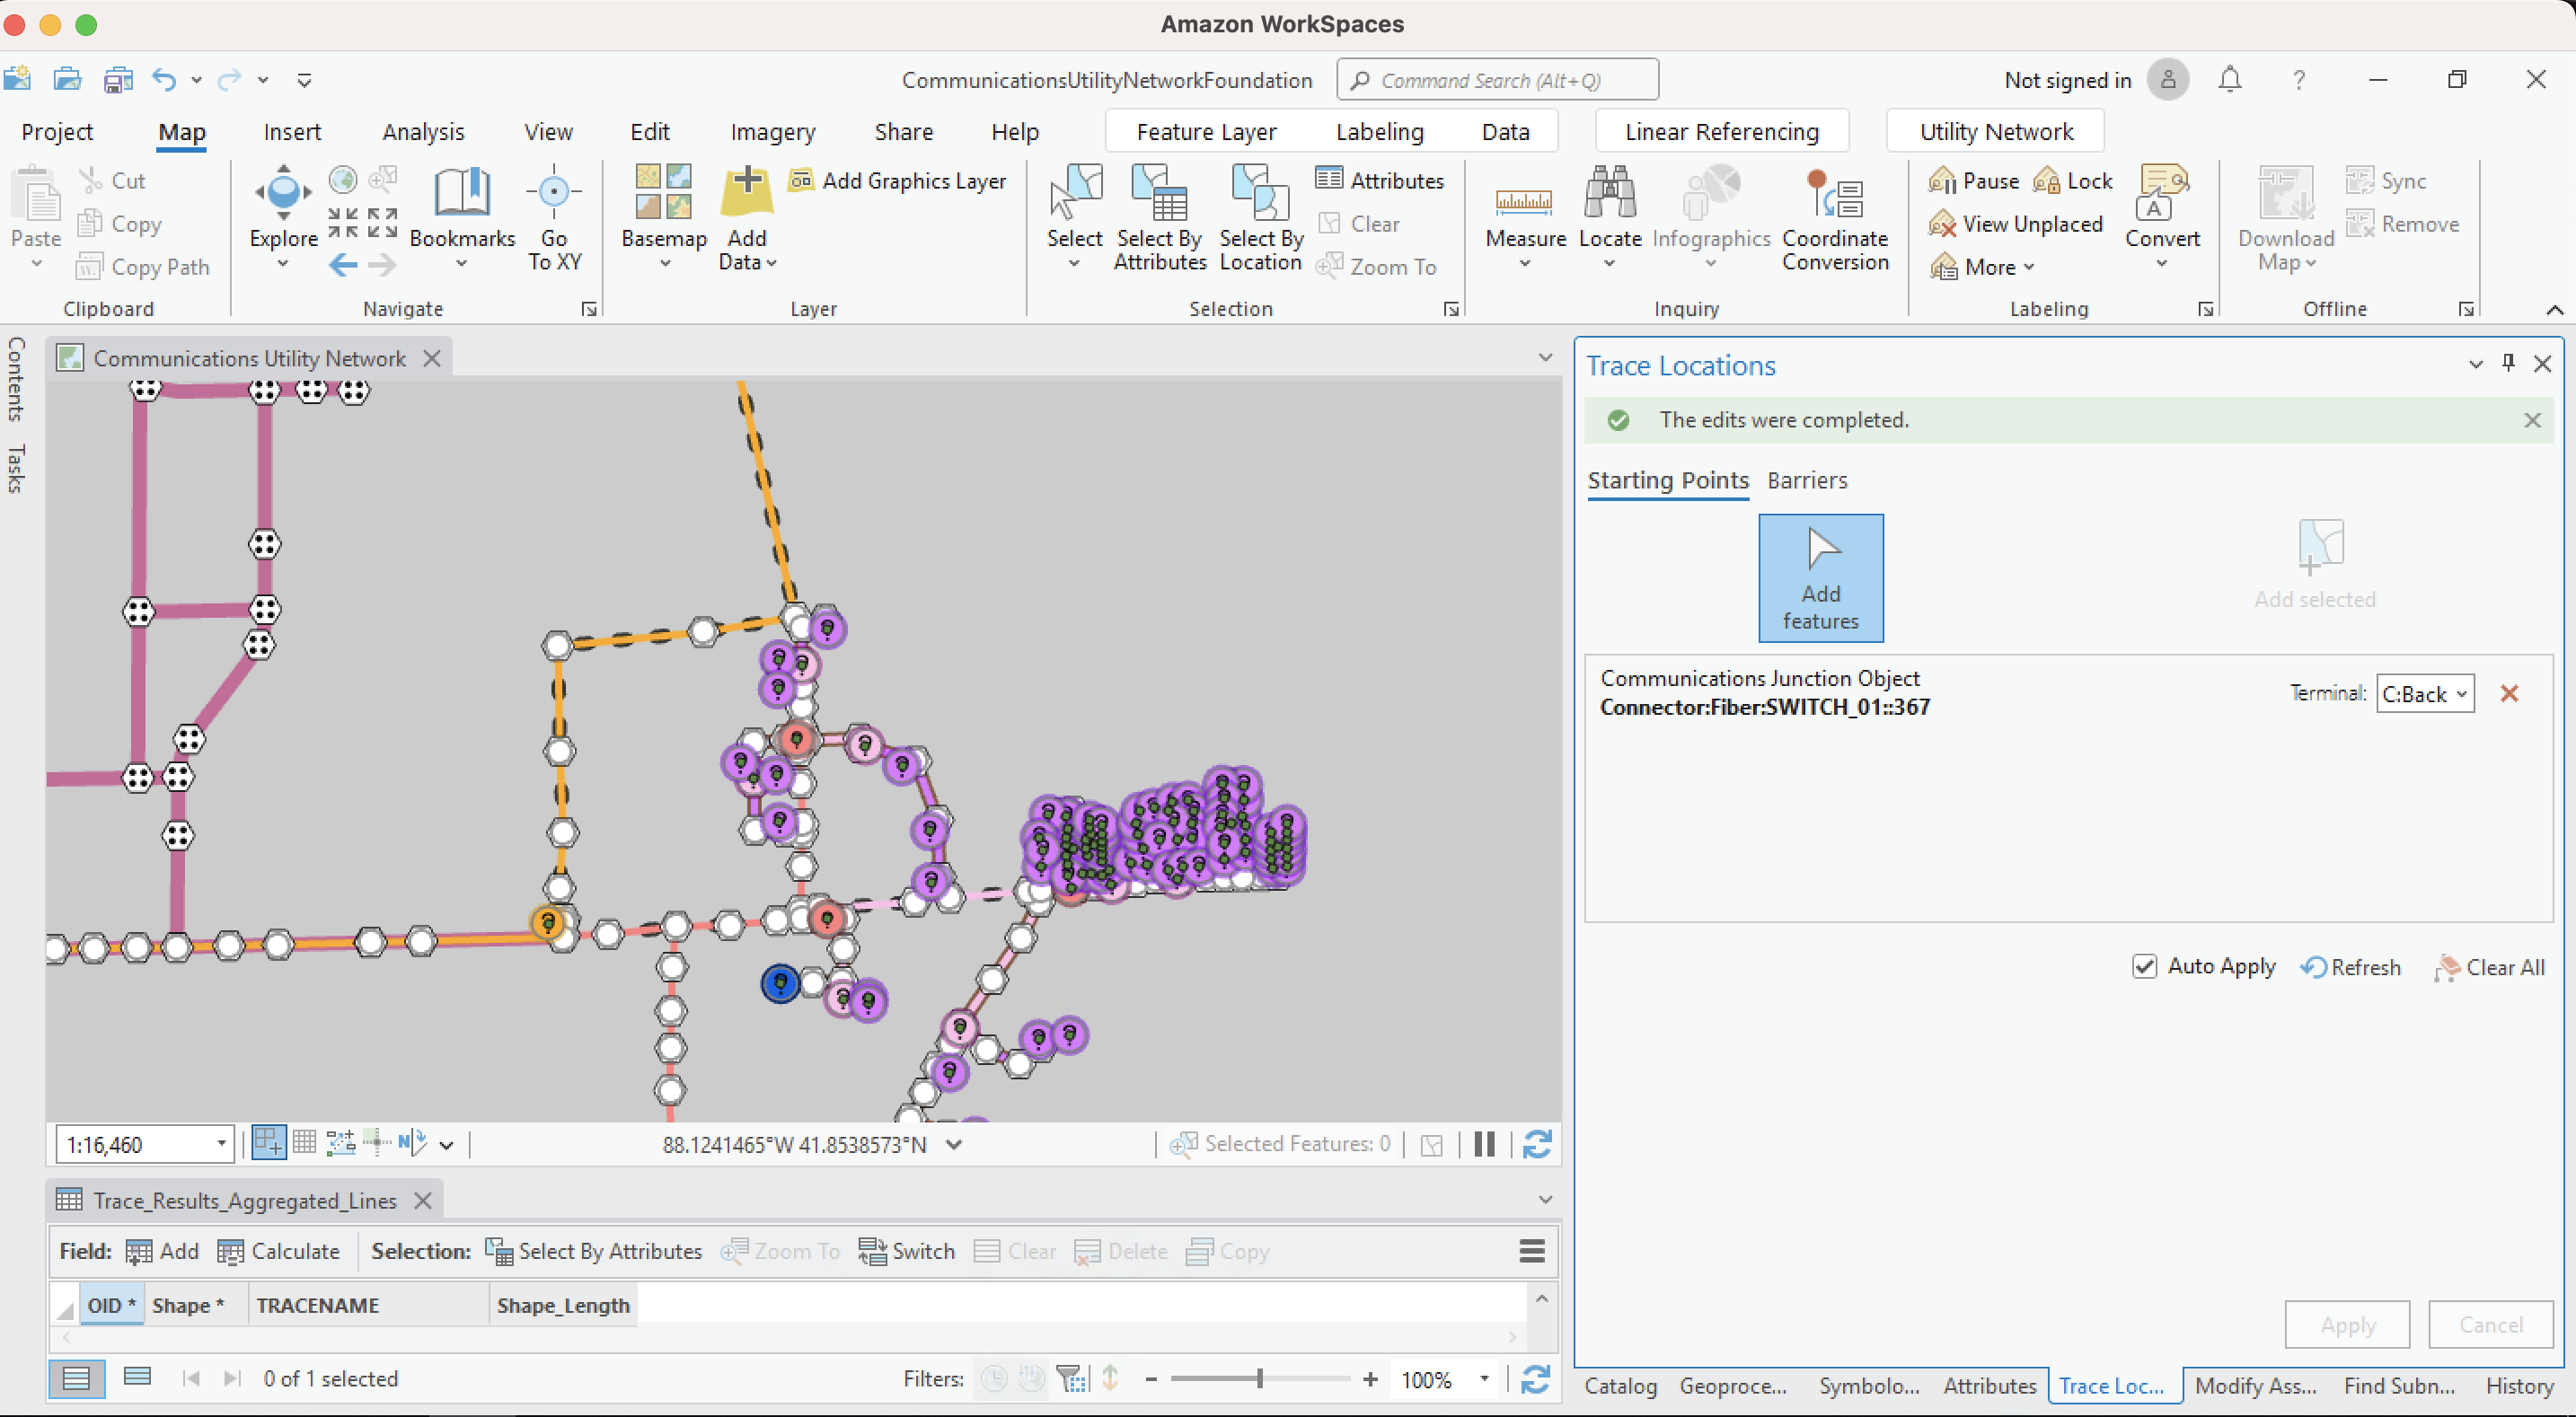Open notifications bell
The height and width of the screenshot is (1417, 2576).
pyautogui.click(x=2230, y=79)
